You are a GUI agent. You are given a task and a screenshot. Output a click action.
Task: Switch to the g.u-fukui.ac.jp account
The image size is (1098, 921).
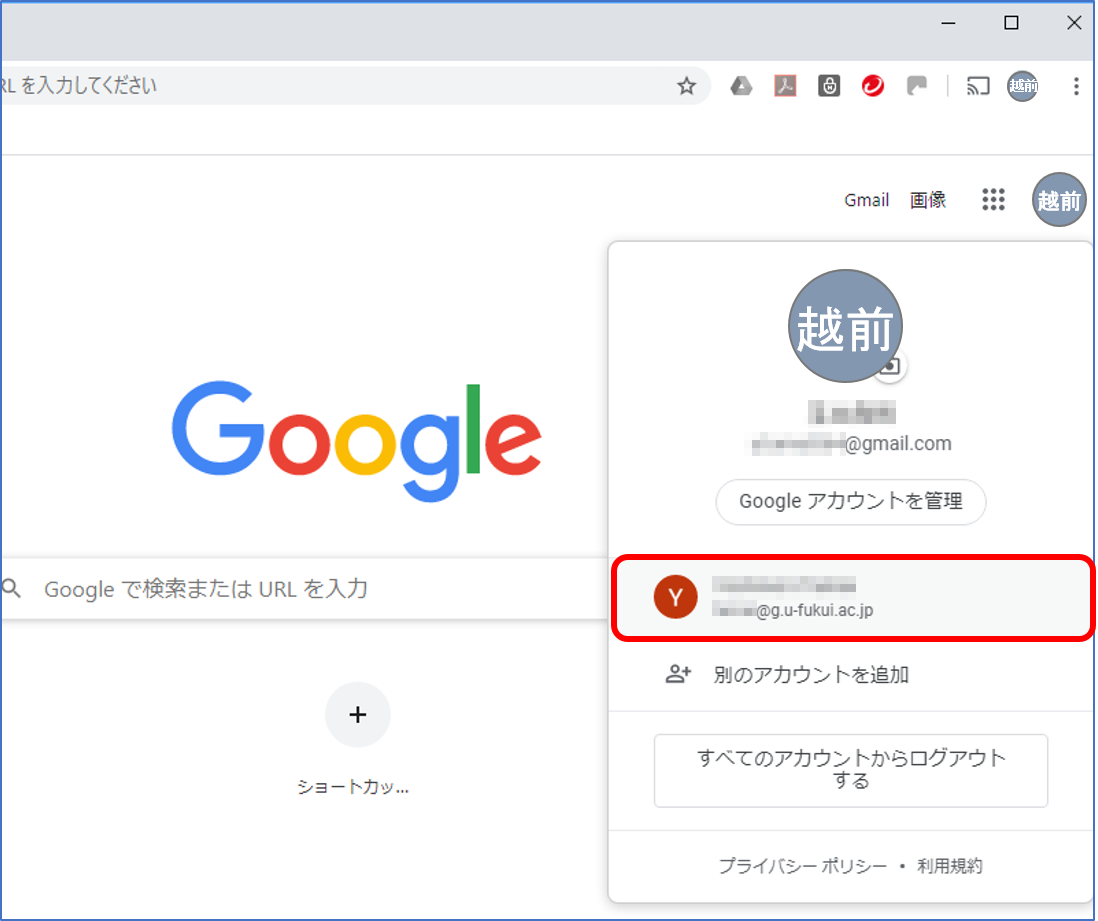pyautogui.click(x=852, y=597)
